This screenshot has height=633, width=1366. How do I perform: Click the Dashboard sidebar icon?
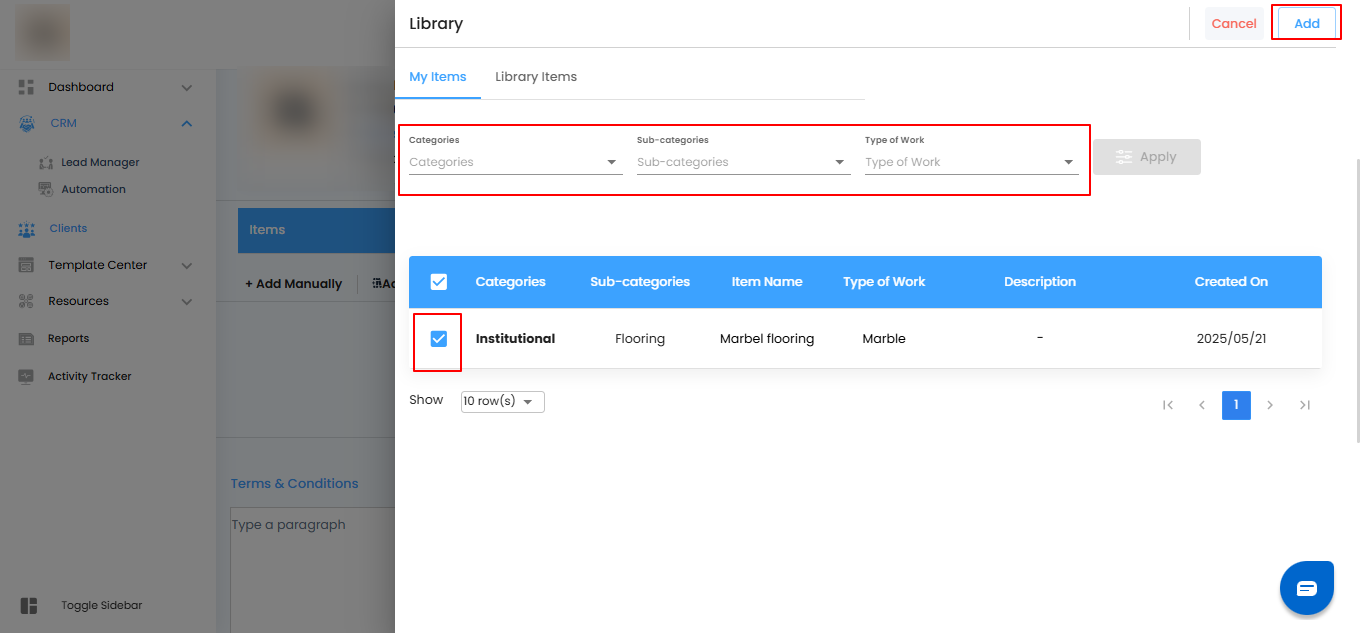point(27,87)
